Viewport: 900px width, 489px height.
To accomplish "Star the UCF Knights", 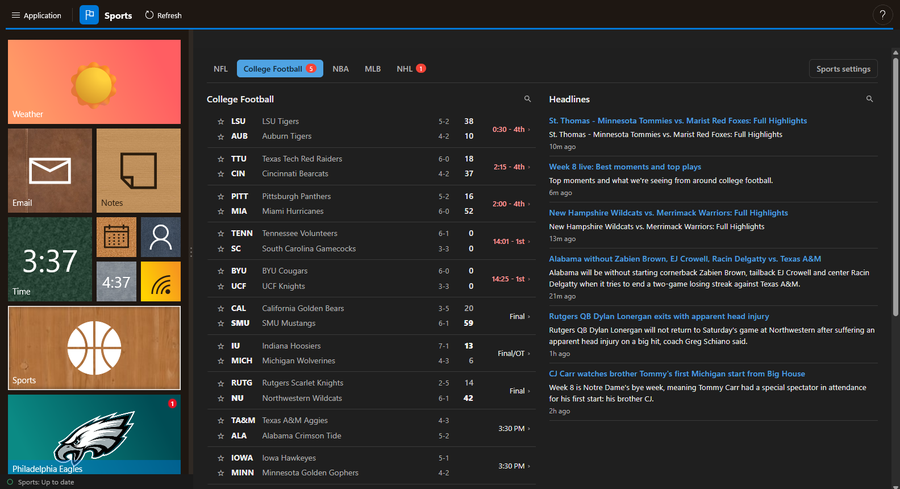I will tap(220, 286).
